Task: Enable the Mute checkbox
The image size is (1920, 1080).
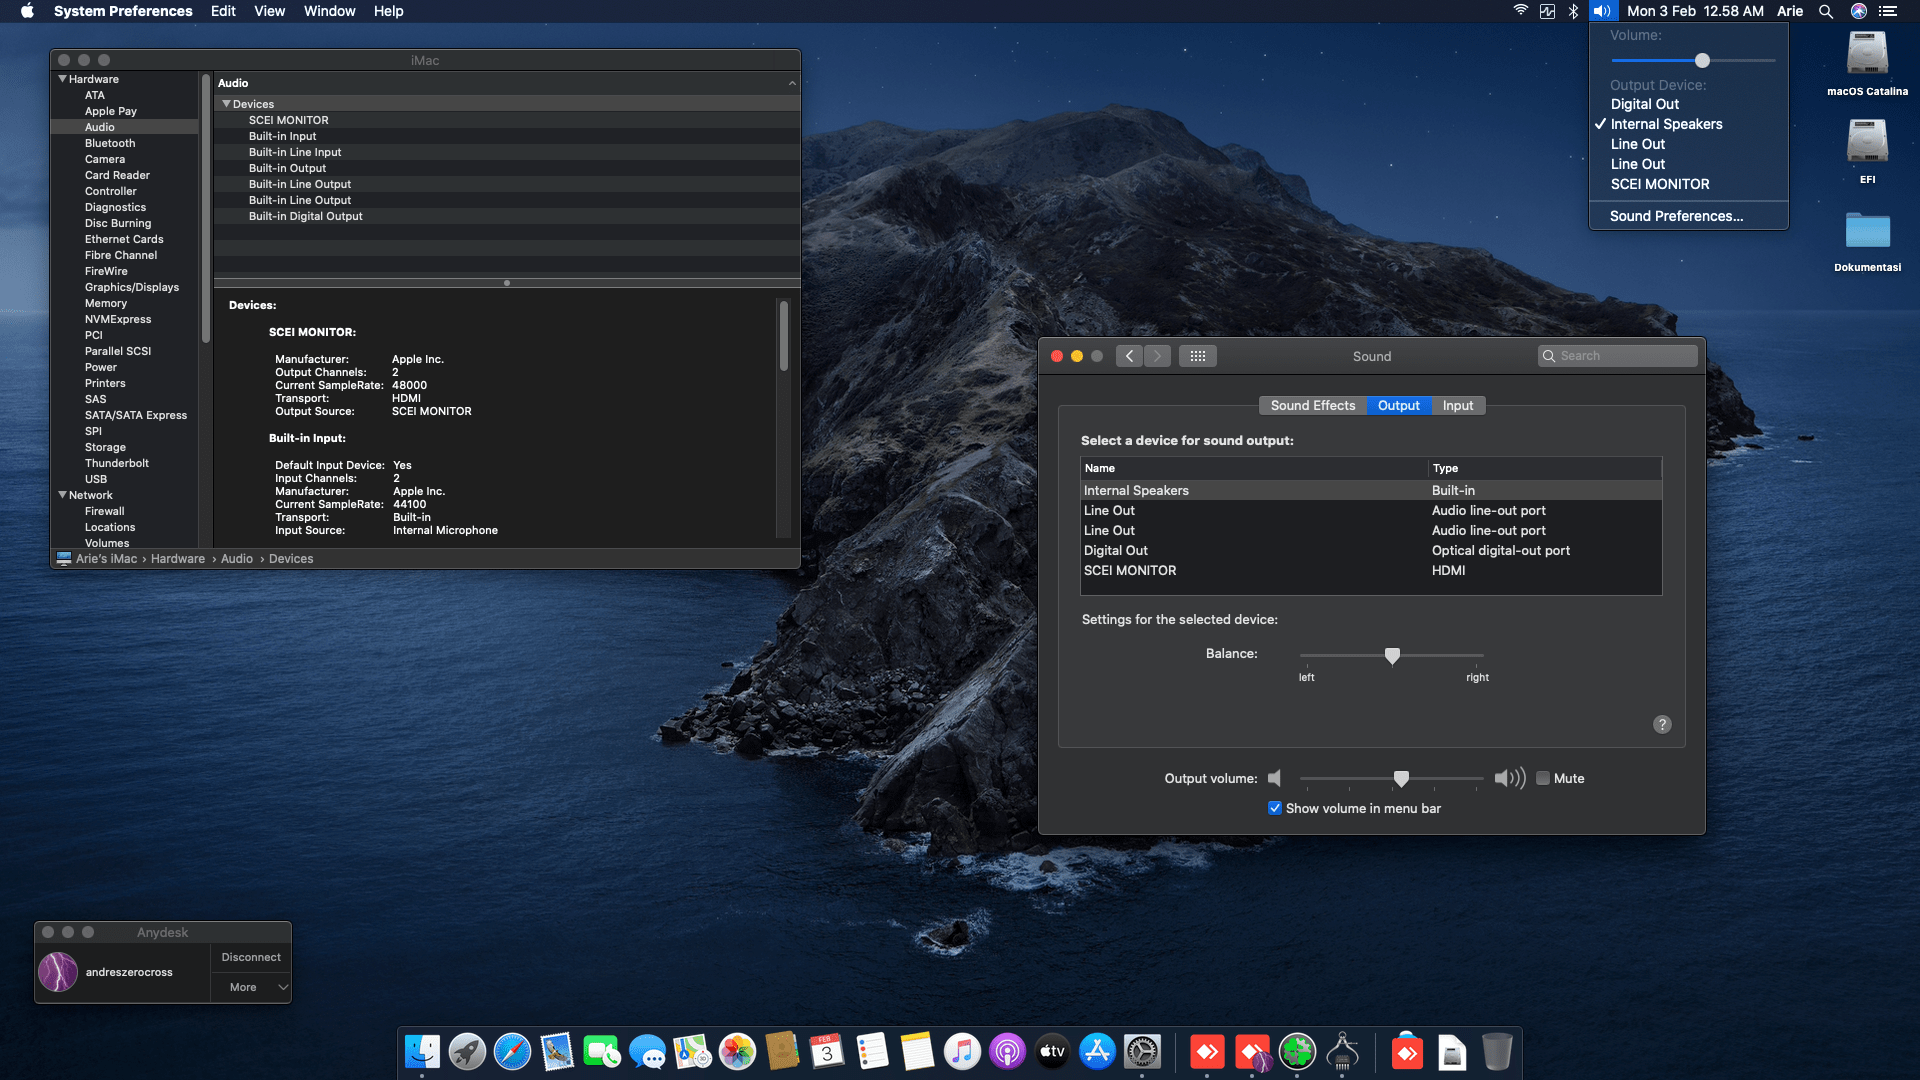Action: (1543, 778)
